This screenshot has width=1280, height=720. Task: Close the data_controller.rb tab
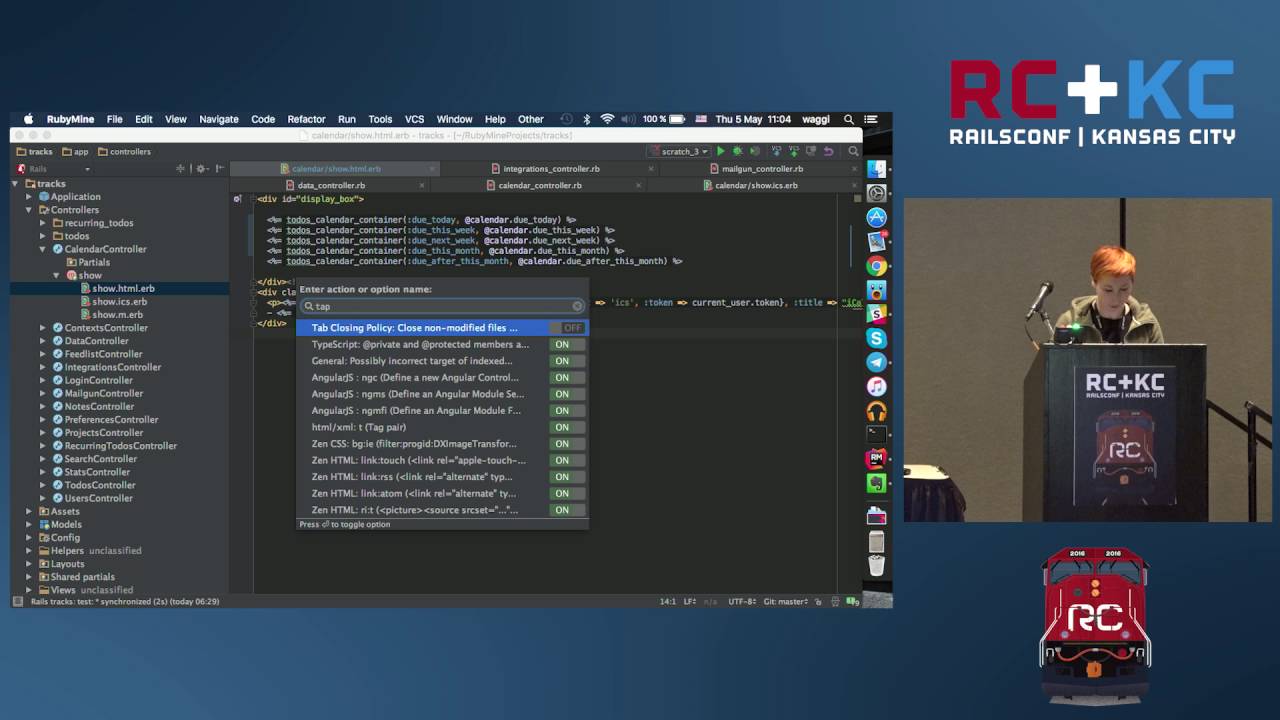tap(423, 185)
